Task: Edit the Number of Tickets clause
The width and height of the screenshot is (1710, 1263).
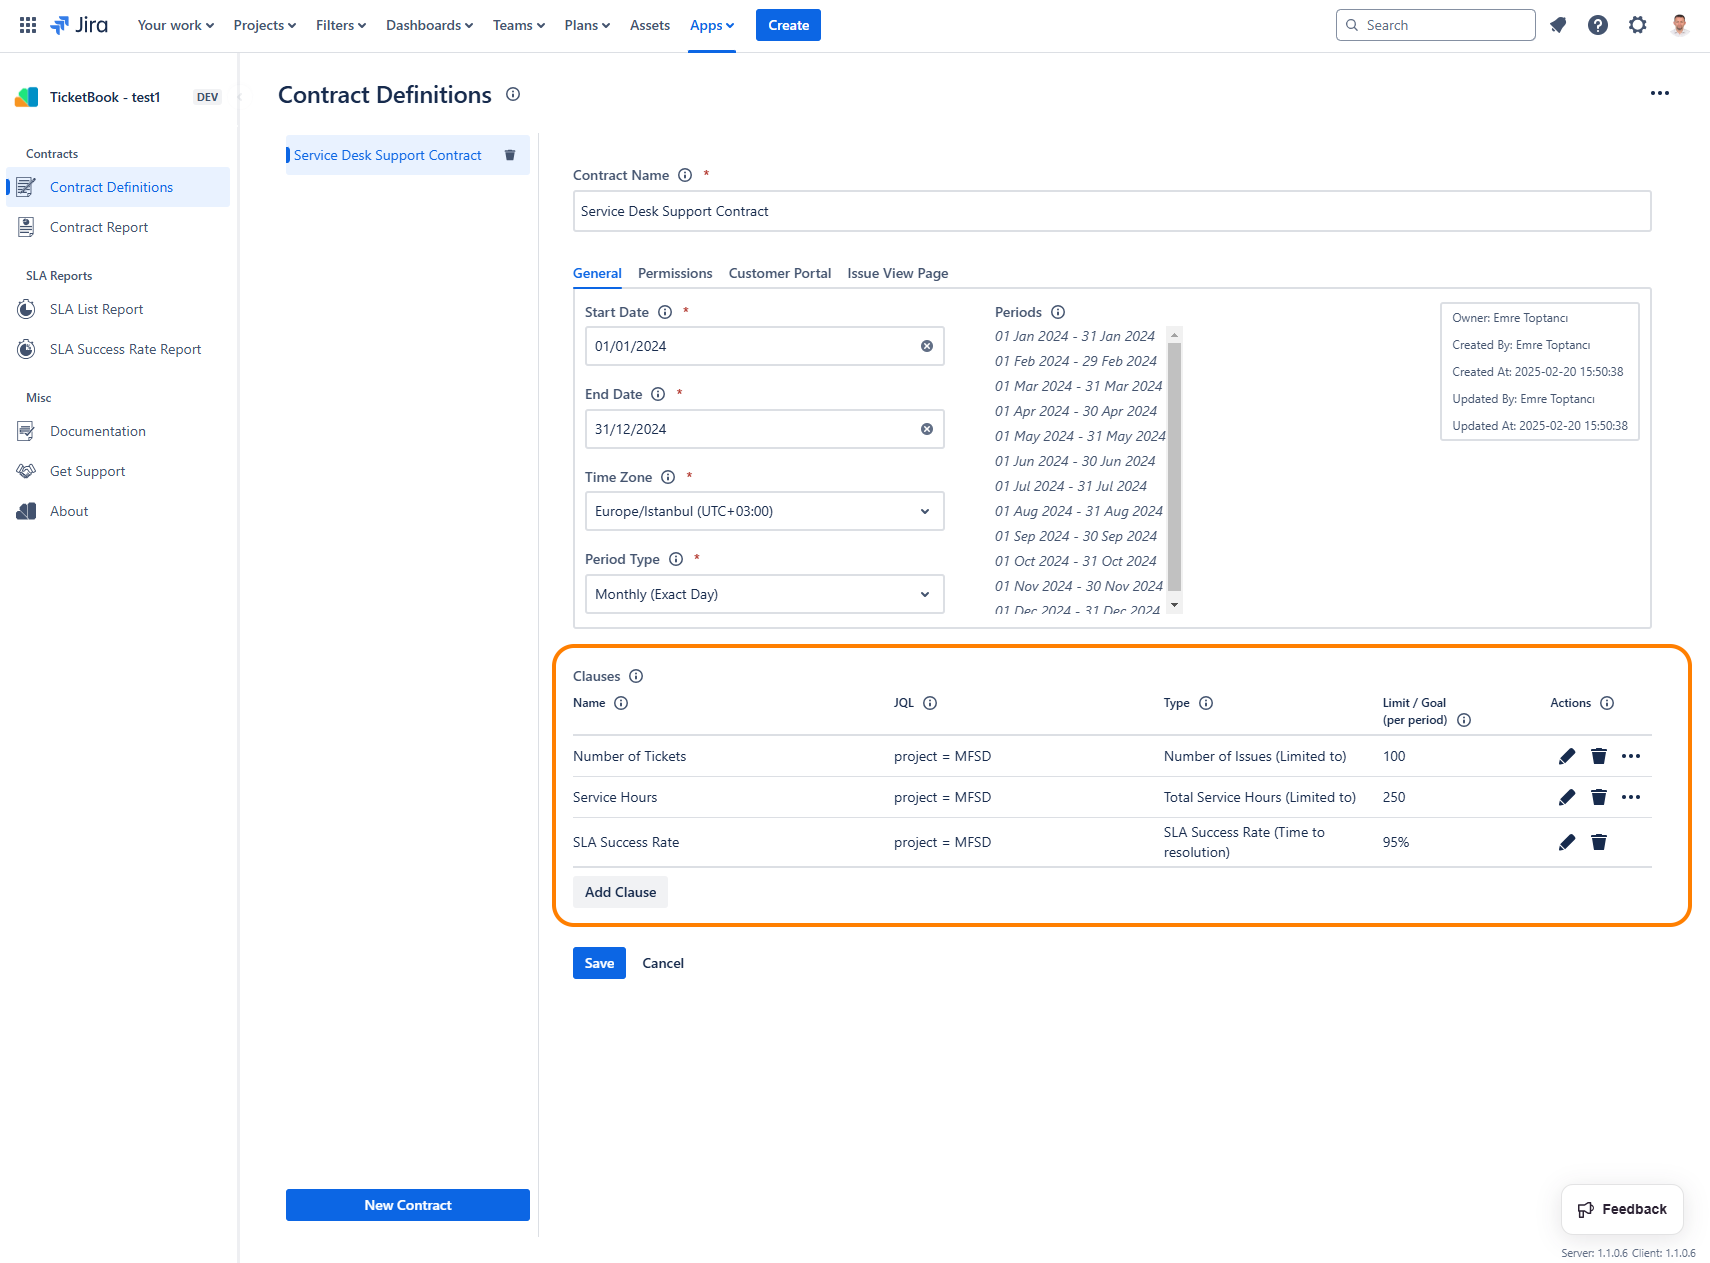Action: (1566, 756)
